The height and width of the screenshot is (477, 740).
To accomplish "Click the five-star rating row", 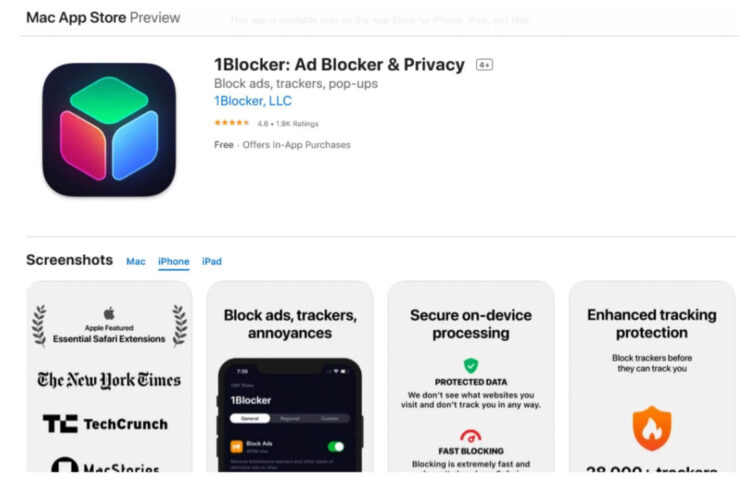I will coord(266,123).
